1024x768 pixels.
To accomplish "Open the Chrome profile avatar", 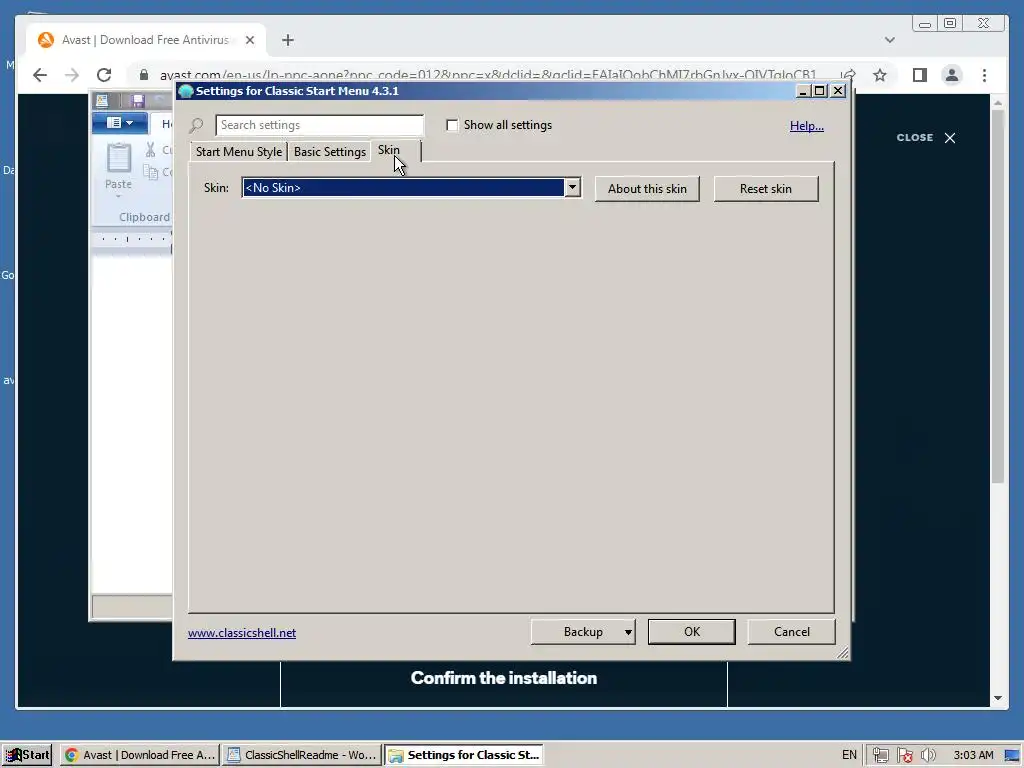I will (952, 75).
